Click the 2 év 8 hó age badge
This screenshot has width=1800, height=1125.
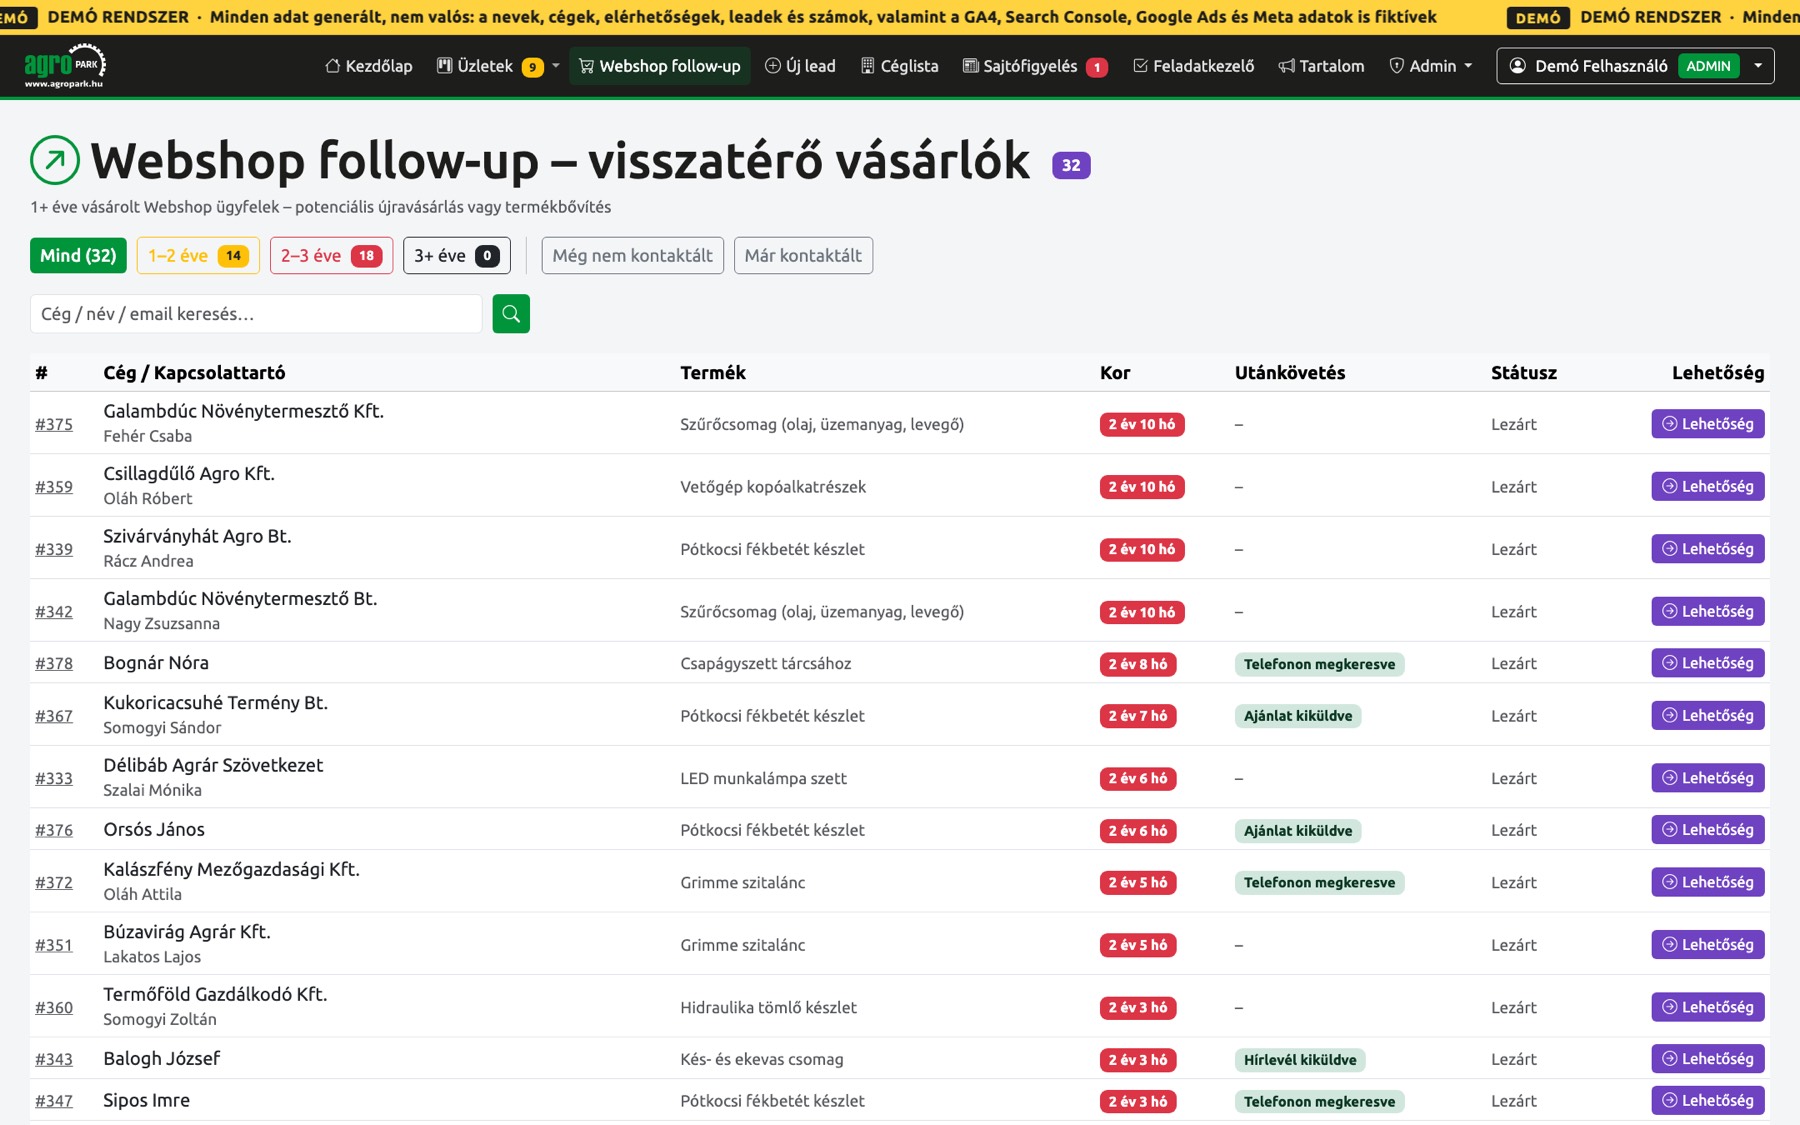(x=1138, y=664)
